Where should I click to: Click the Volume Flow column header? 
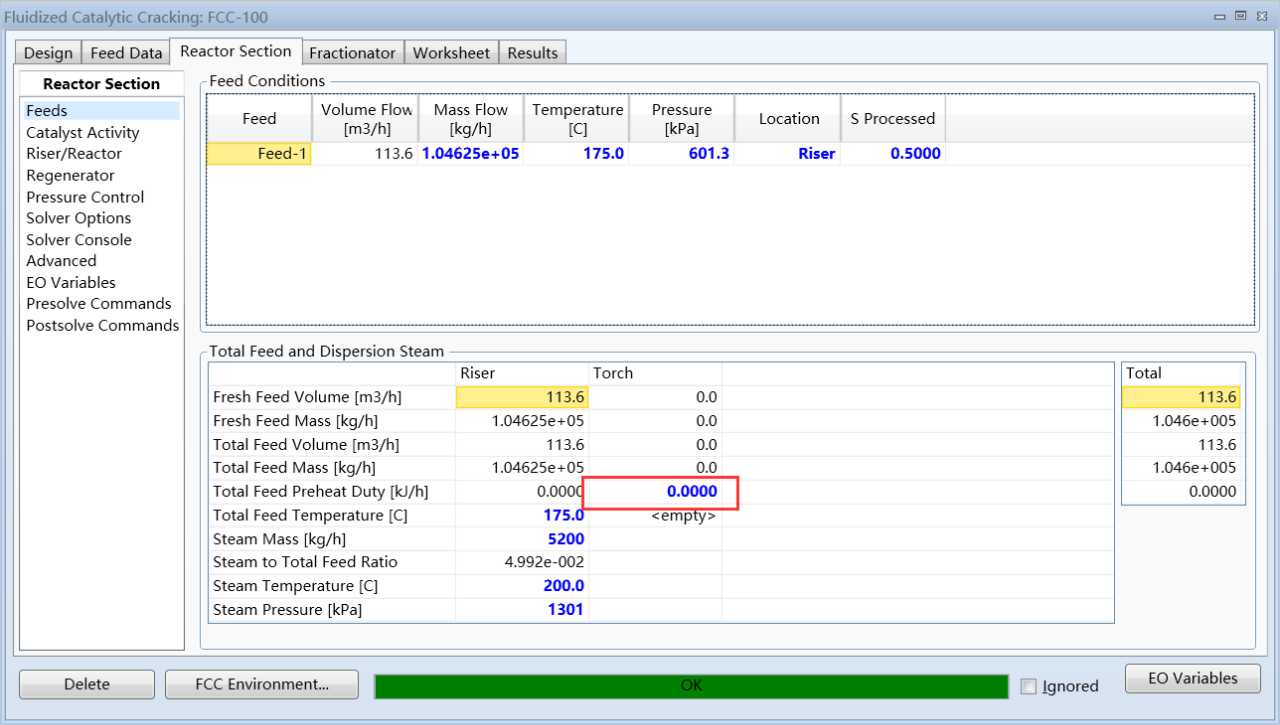365,119
